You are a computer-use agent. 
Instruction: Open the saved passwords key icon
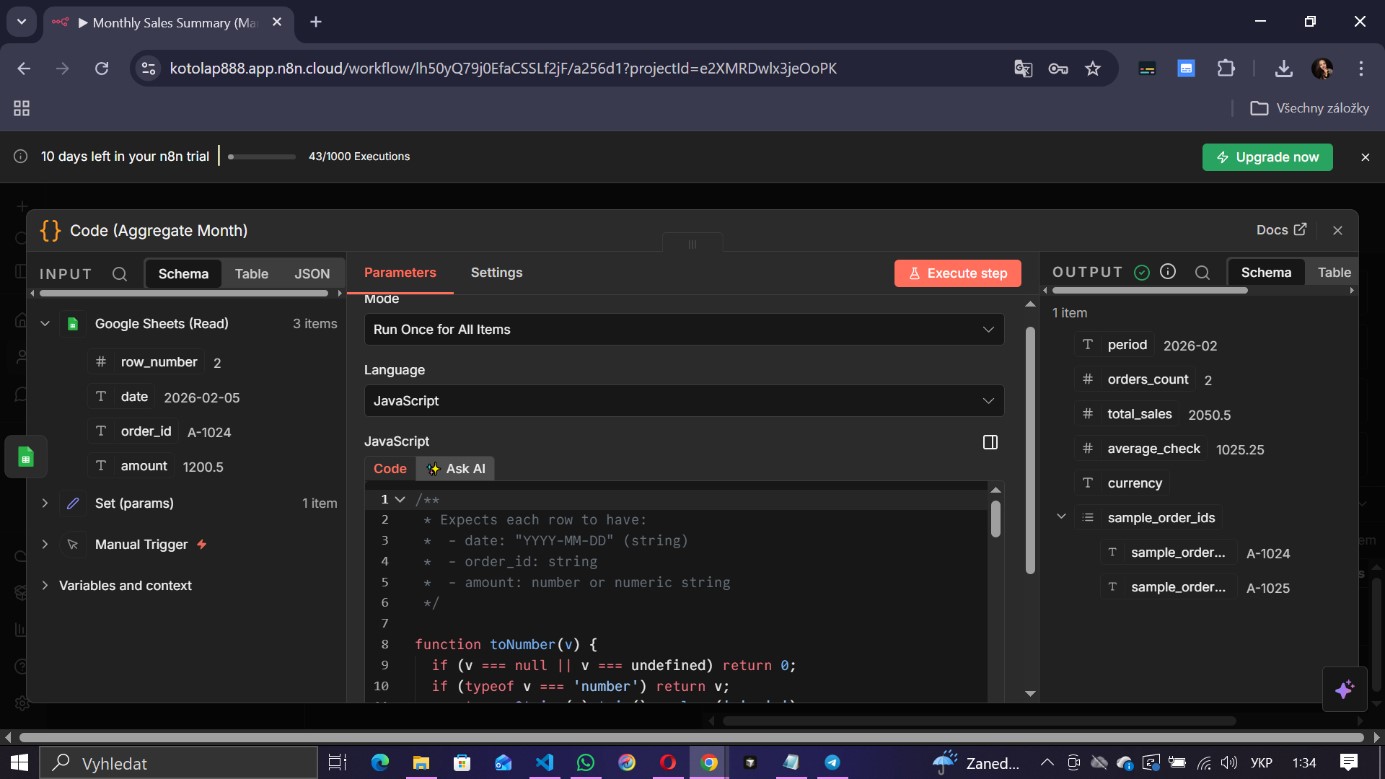point(1058,69)
